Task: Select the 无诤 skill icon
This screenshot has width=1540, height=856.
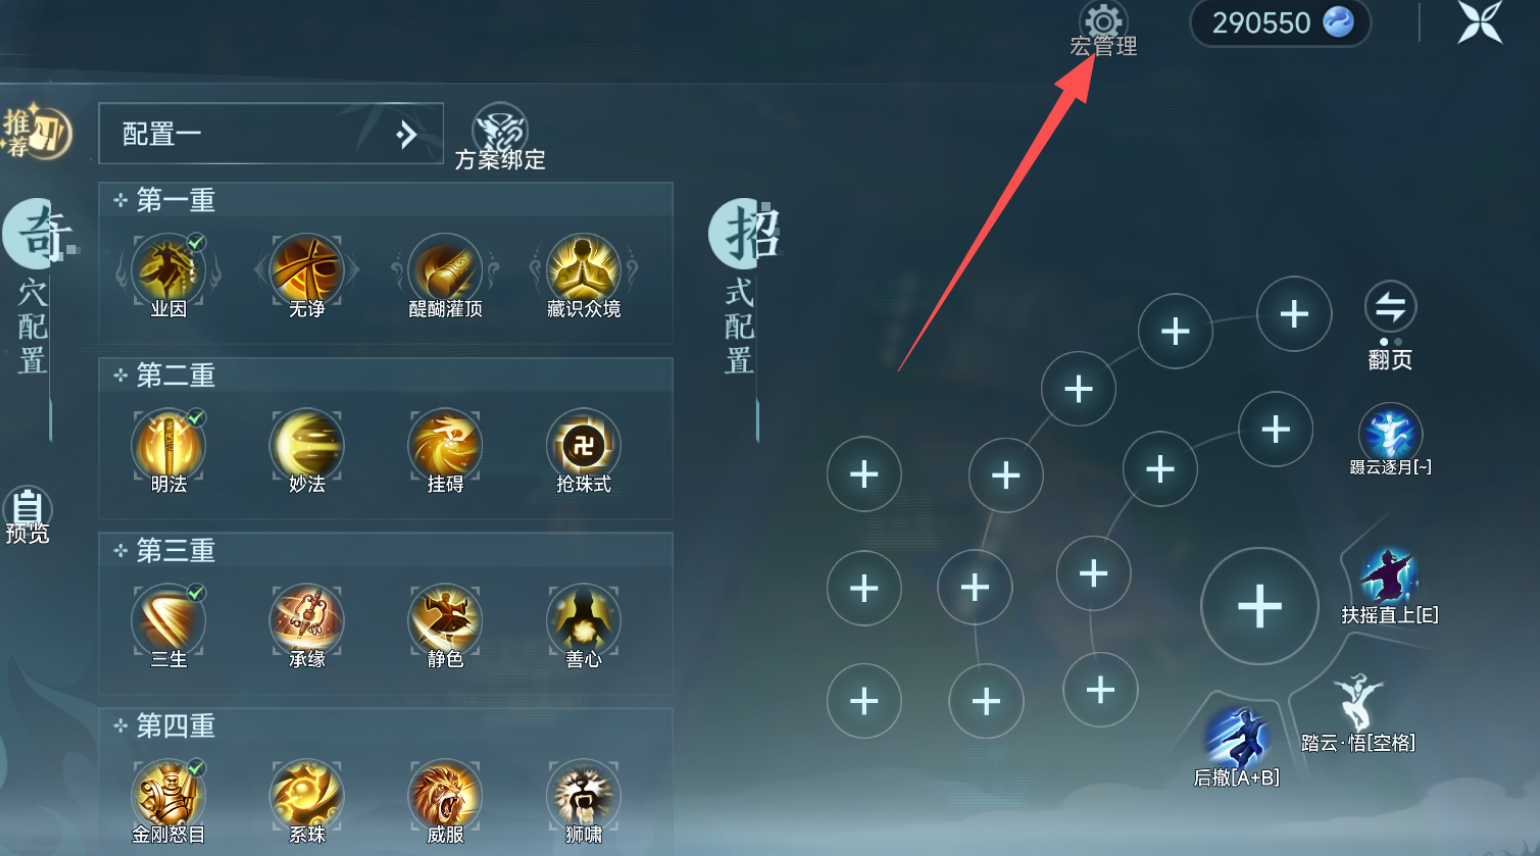Action: 307,270
